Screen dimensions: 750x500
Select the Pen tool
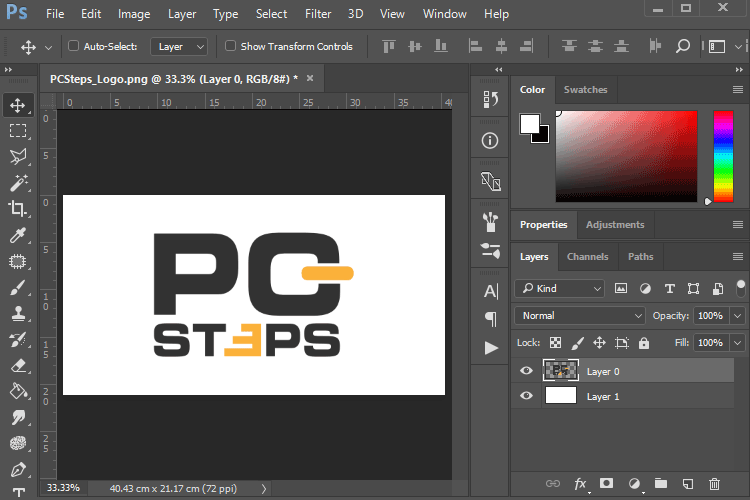18,469
